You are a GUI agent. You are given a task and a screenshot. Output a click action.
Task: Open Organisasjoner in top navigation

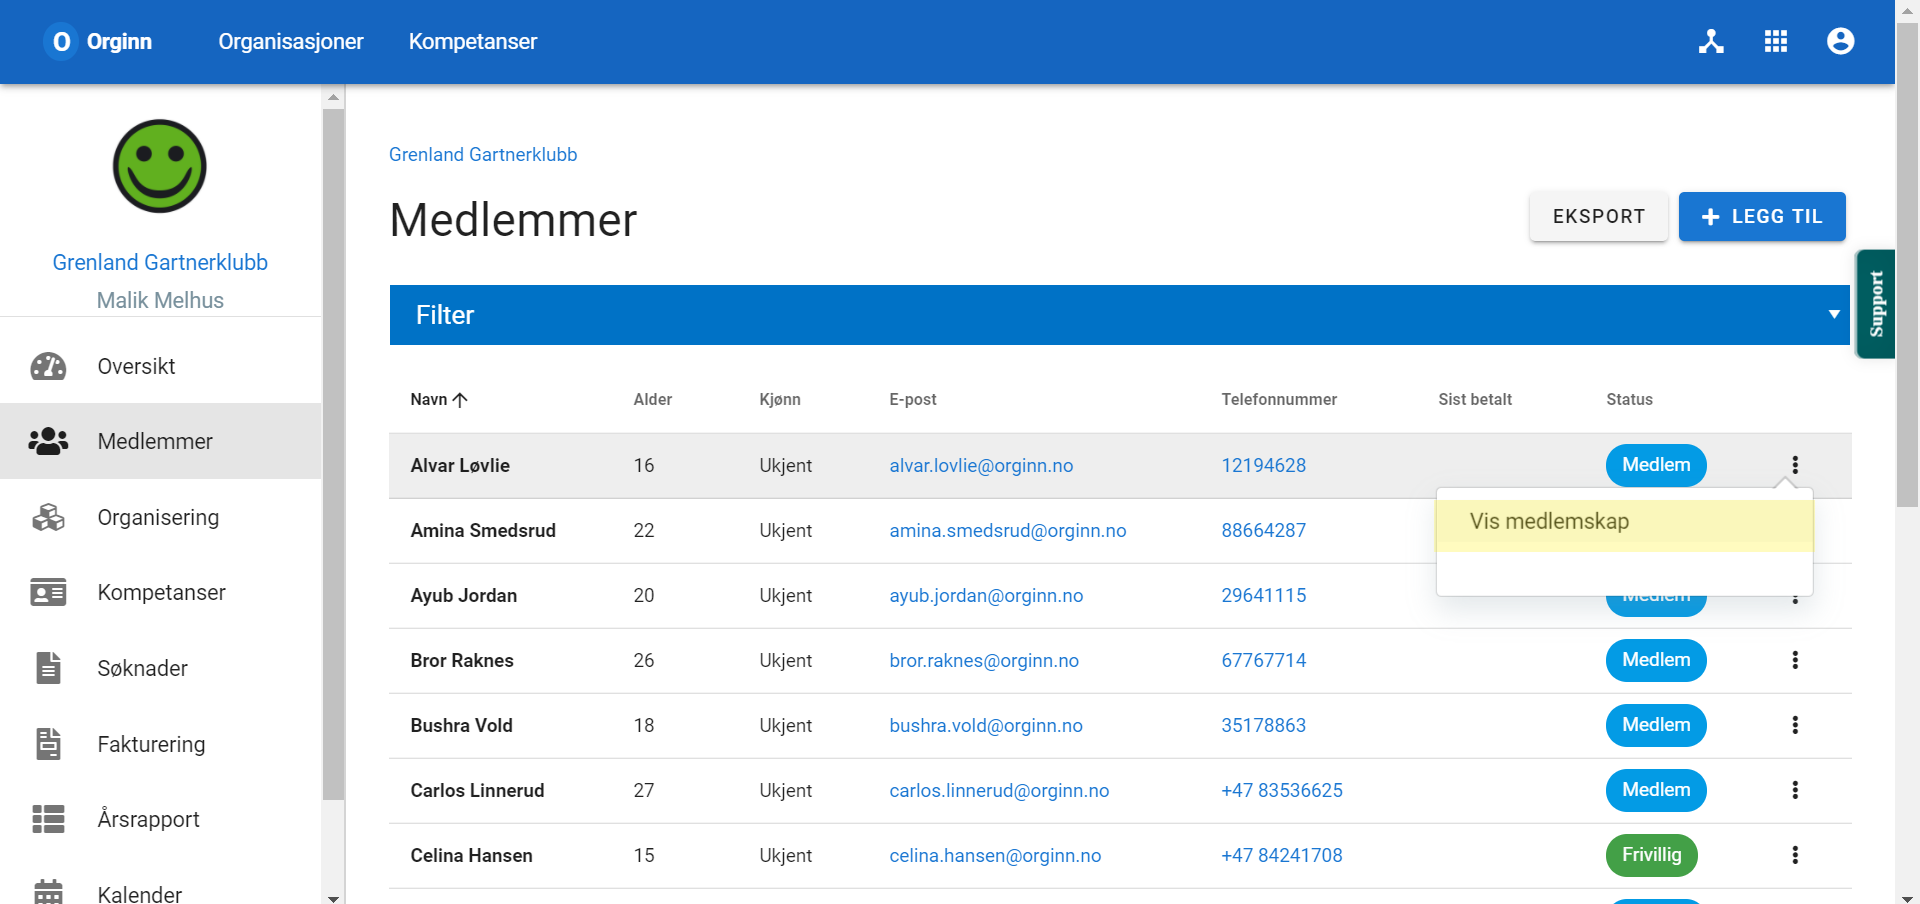(x=291, y=41)
